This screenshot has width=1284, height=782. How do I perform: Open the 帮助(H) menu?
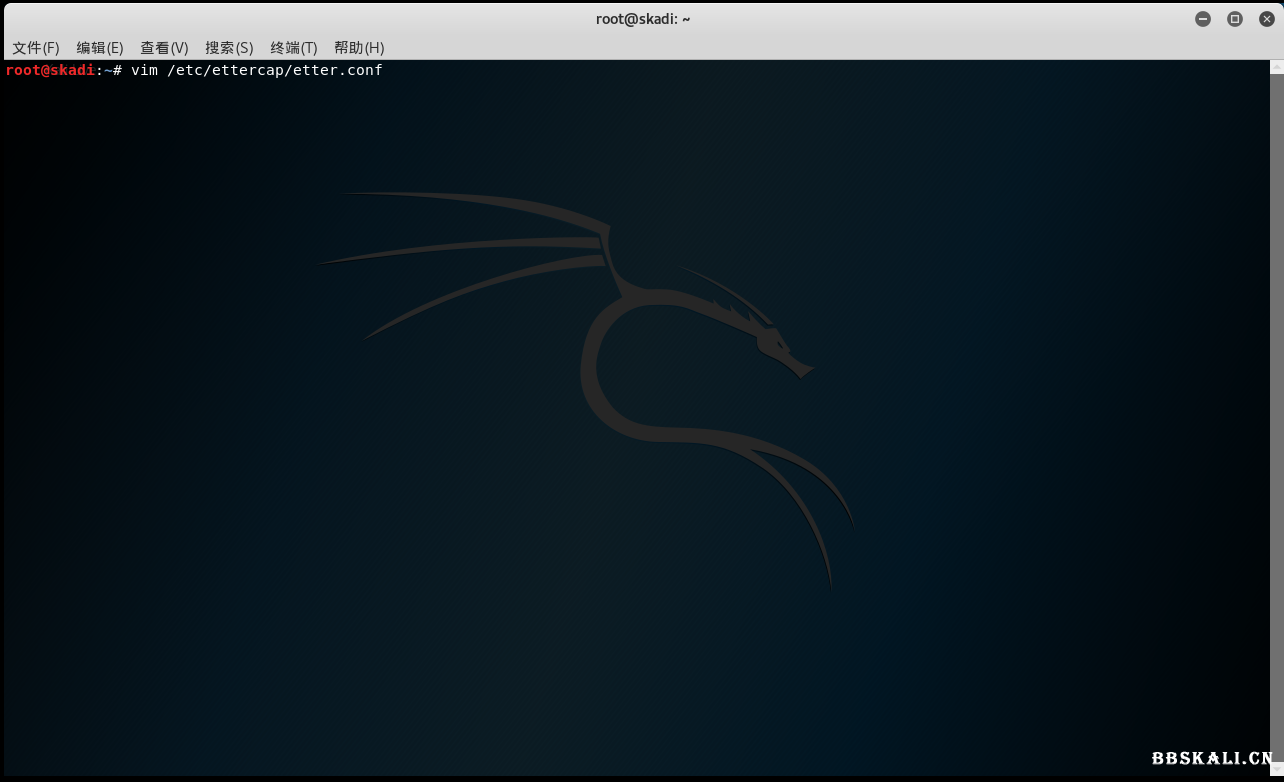[x=359, y=48]
